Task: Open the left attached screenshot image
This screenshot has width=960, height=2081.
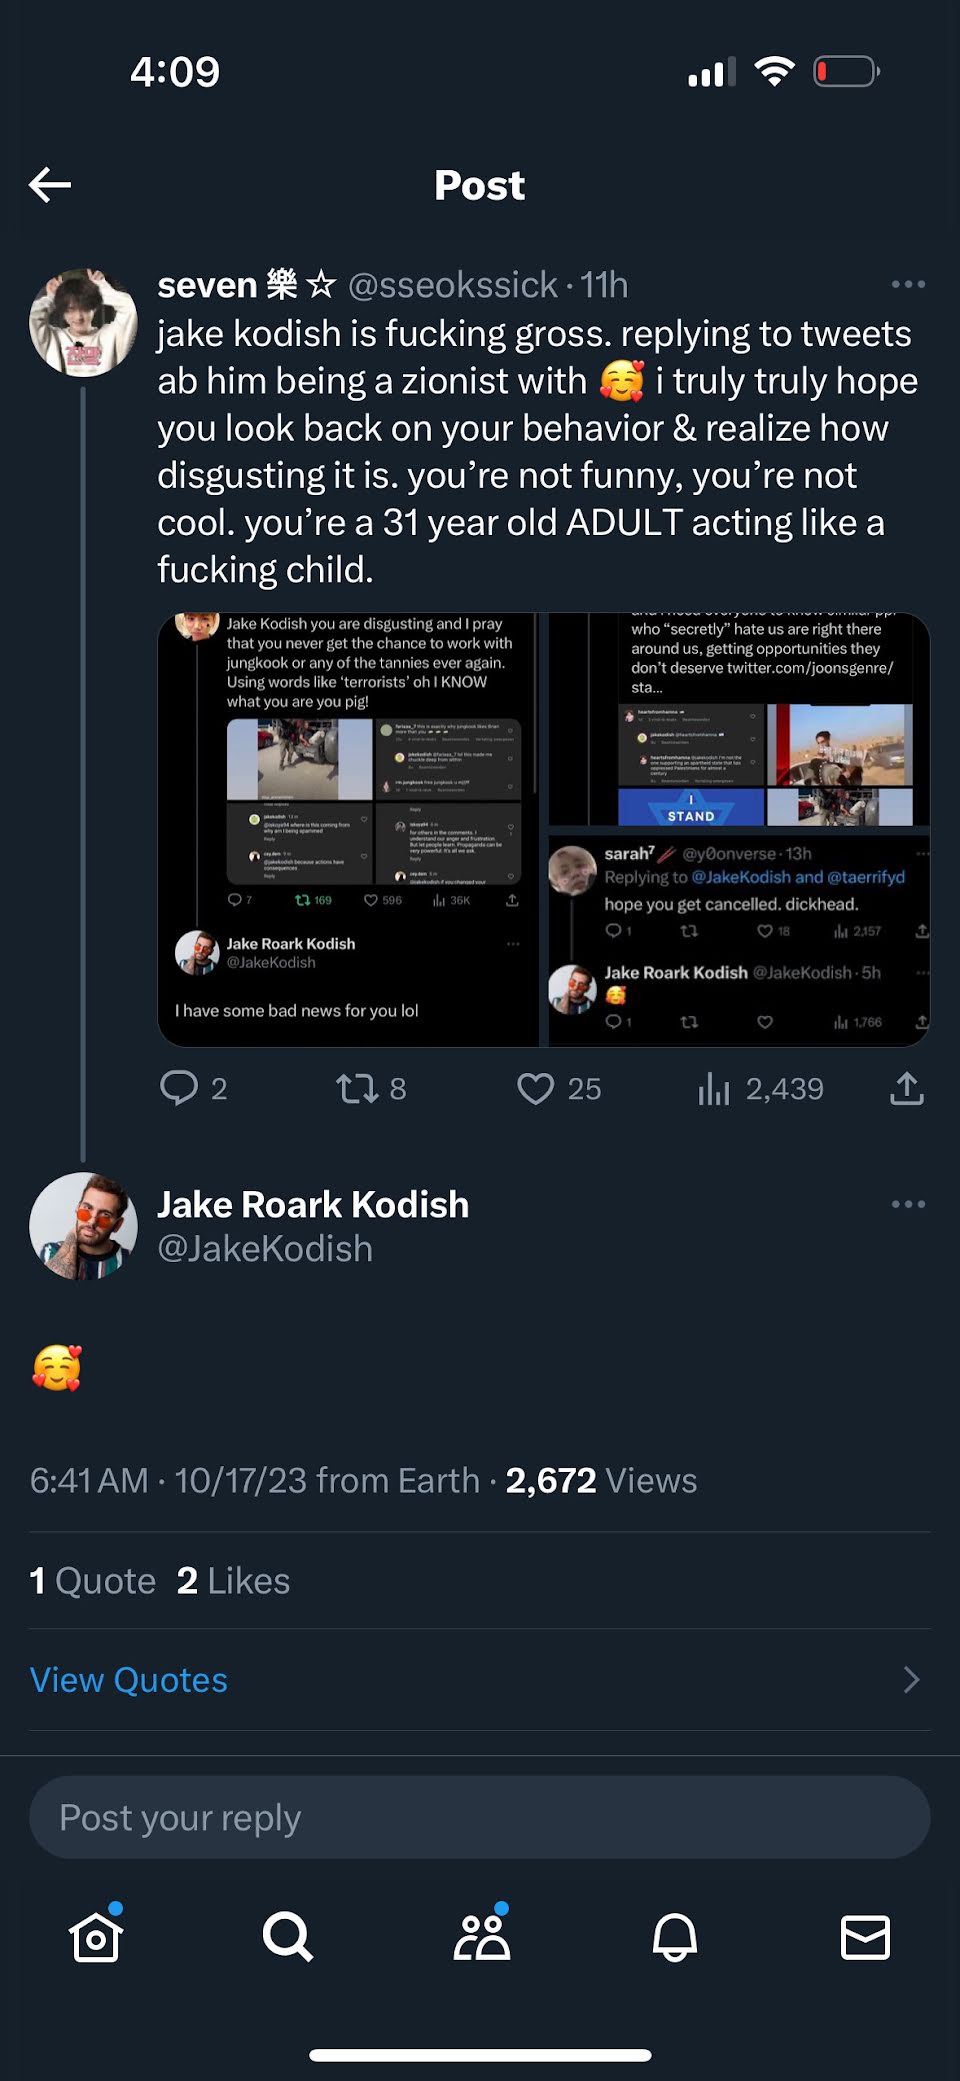Action: tap(348, 830)
